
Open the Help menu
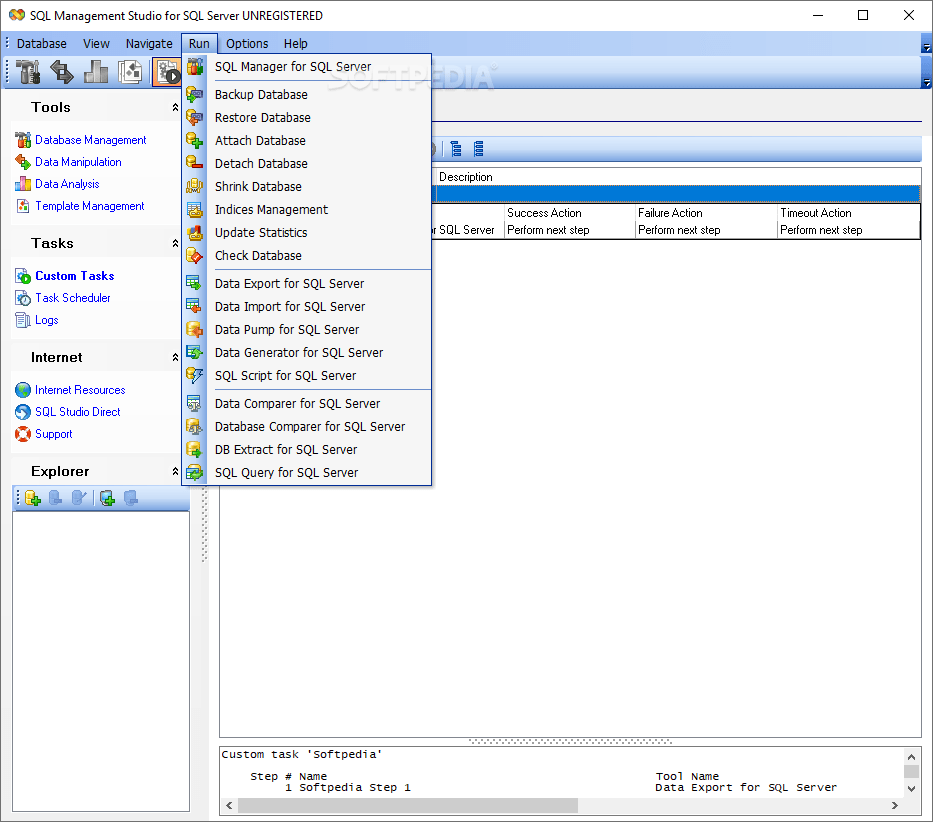pyautogui.click(x=295, y=43)
